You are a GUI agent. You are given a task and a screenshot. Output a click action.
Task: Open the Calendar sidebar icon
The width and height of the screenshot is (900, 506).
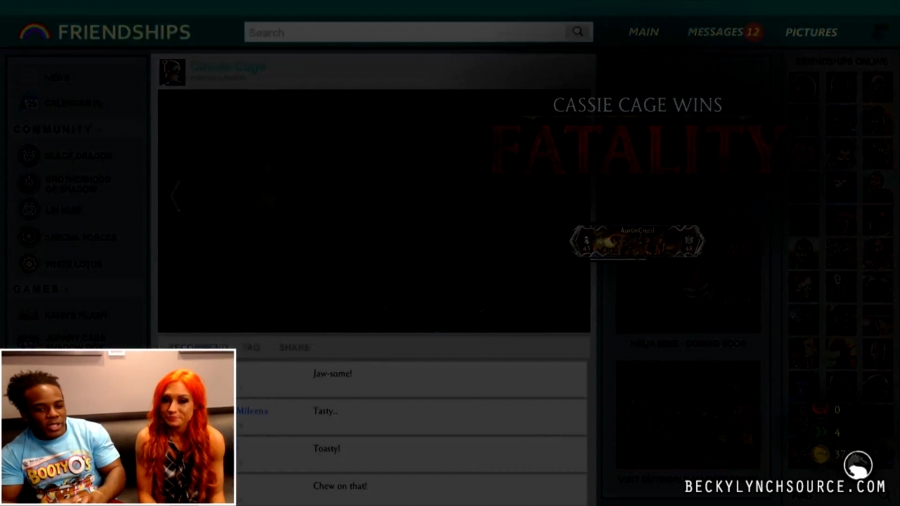30,102
